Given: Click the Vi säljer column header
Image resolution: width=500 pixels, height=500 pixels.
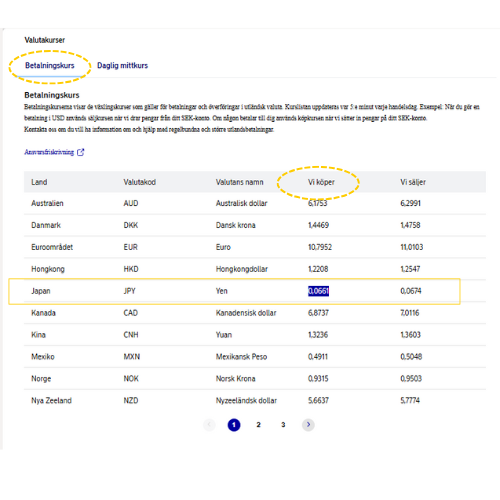Looking at the screenshot, I should (x=413, y=182).
